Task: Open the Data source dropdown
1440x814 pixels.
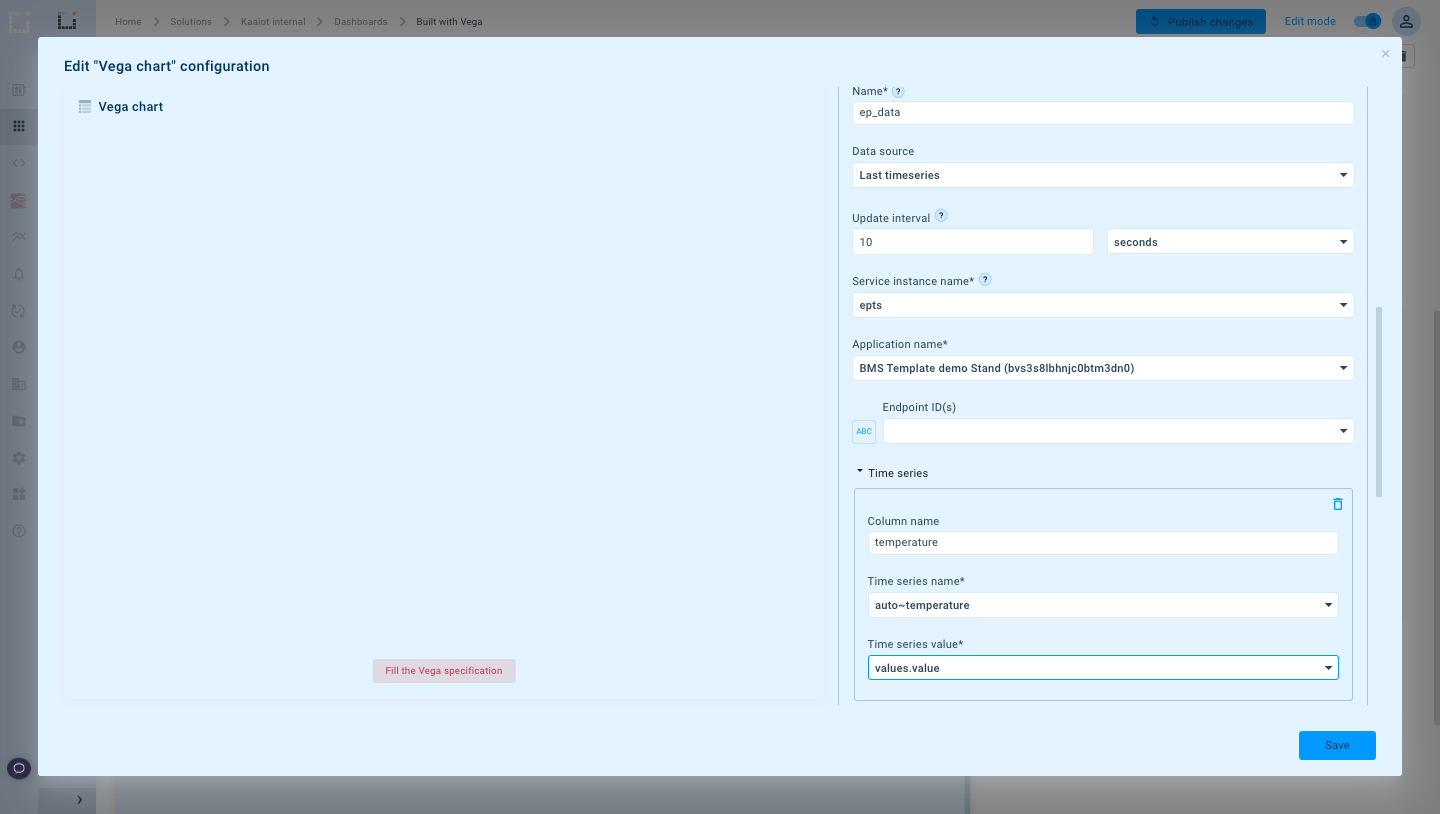Action: pos(1103,175)
